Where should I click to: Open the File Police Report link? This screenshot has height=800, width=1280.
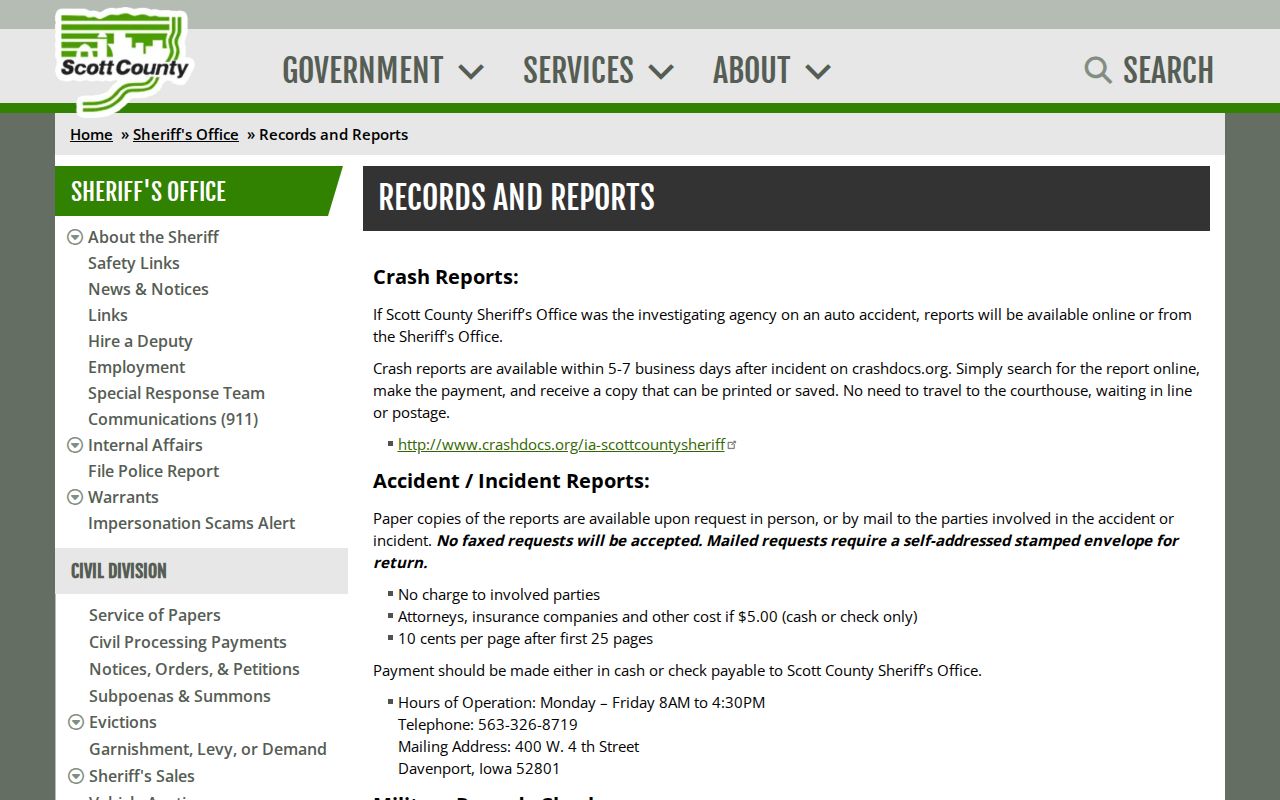pos(153,471)
